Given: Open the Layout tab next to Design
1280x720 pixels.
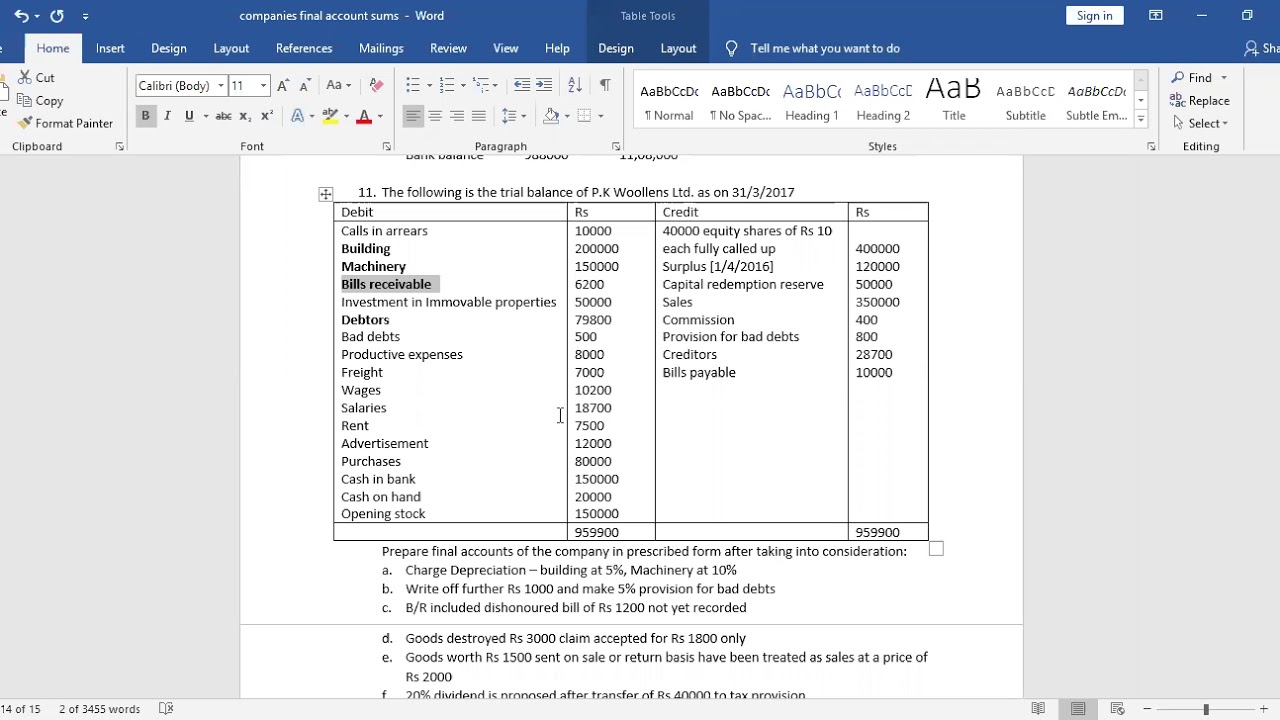Looking at the screenshot, I should (x=231, y=48).
